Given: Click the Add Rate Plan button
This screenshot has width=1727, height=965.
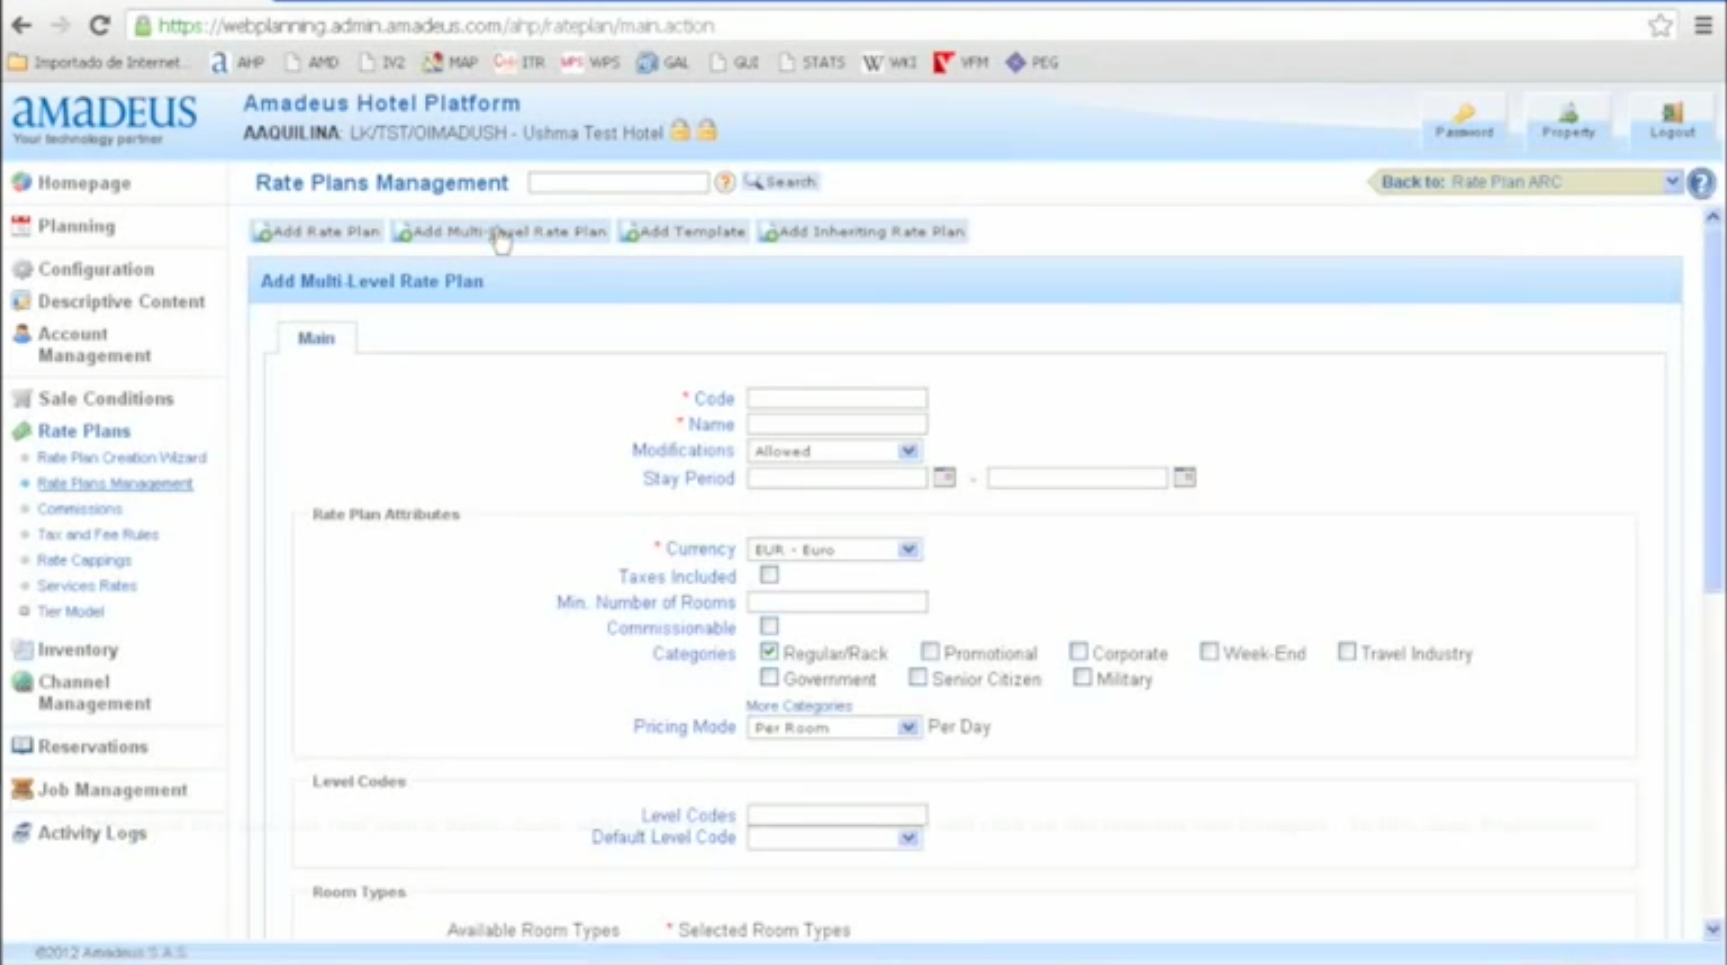Looking at the screenshot, I should click(317, 231).
